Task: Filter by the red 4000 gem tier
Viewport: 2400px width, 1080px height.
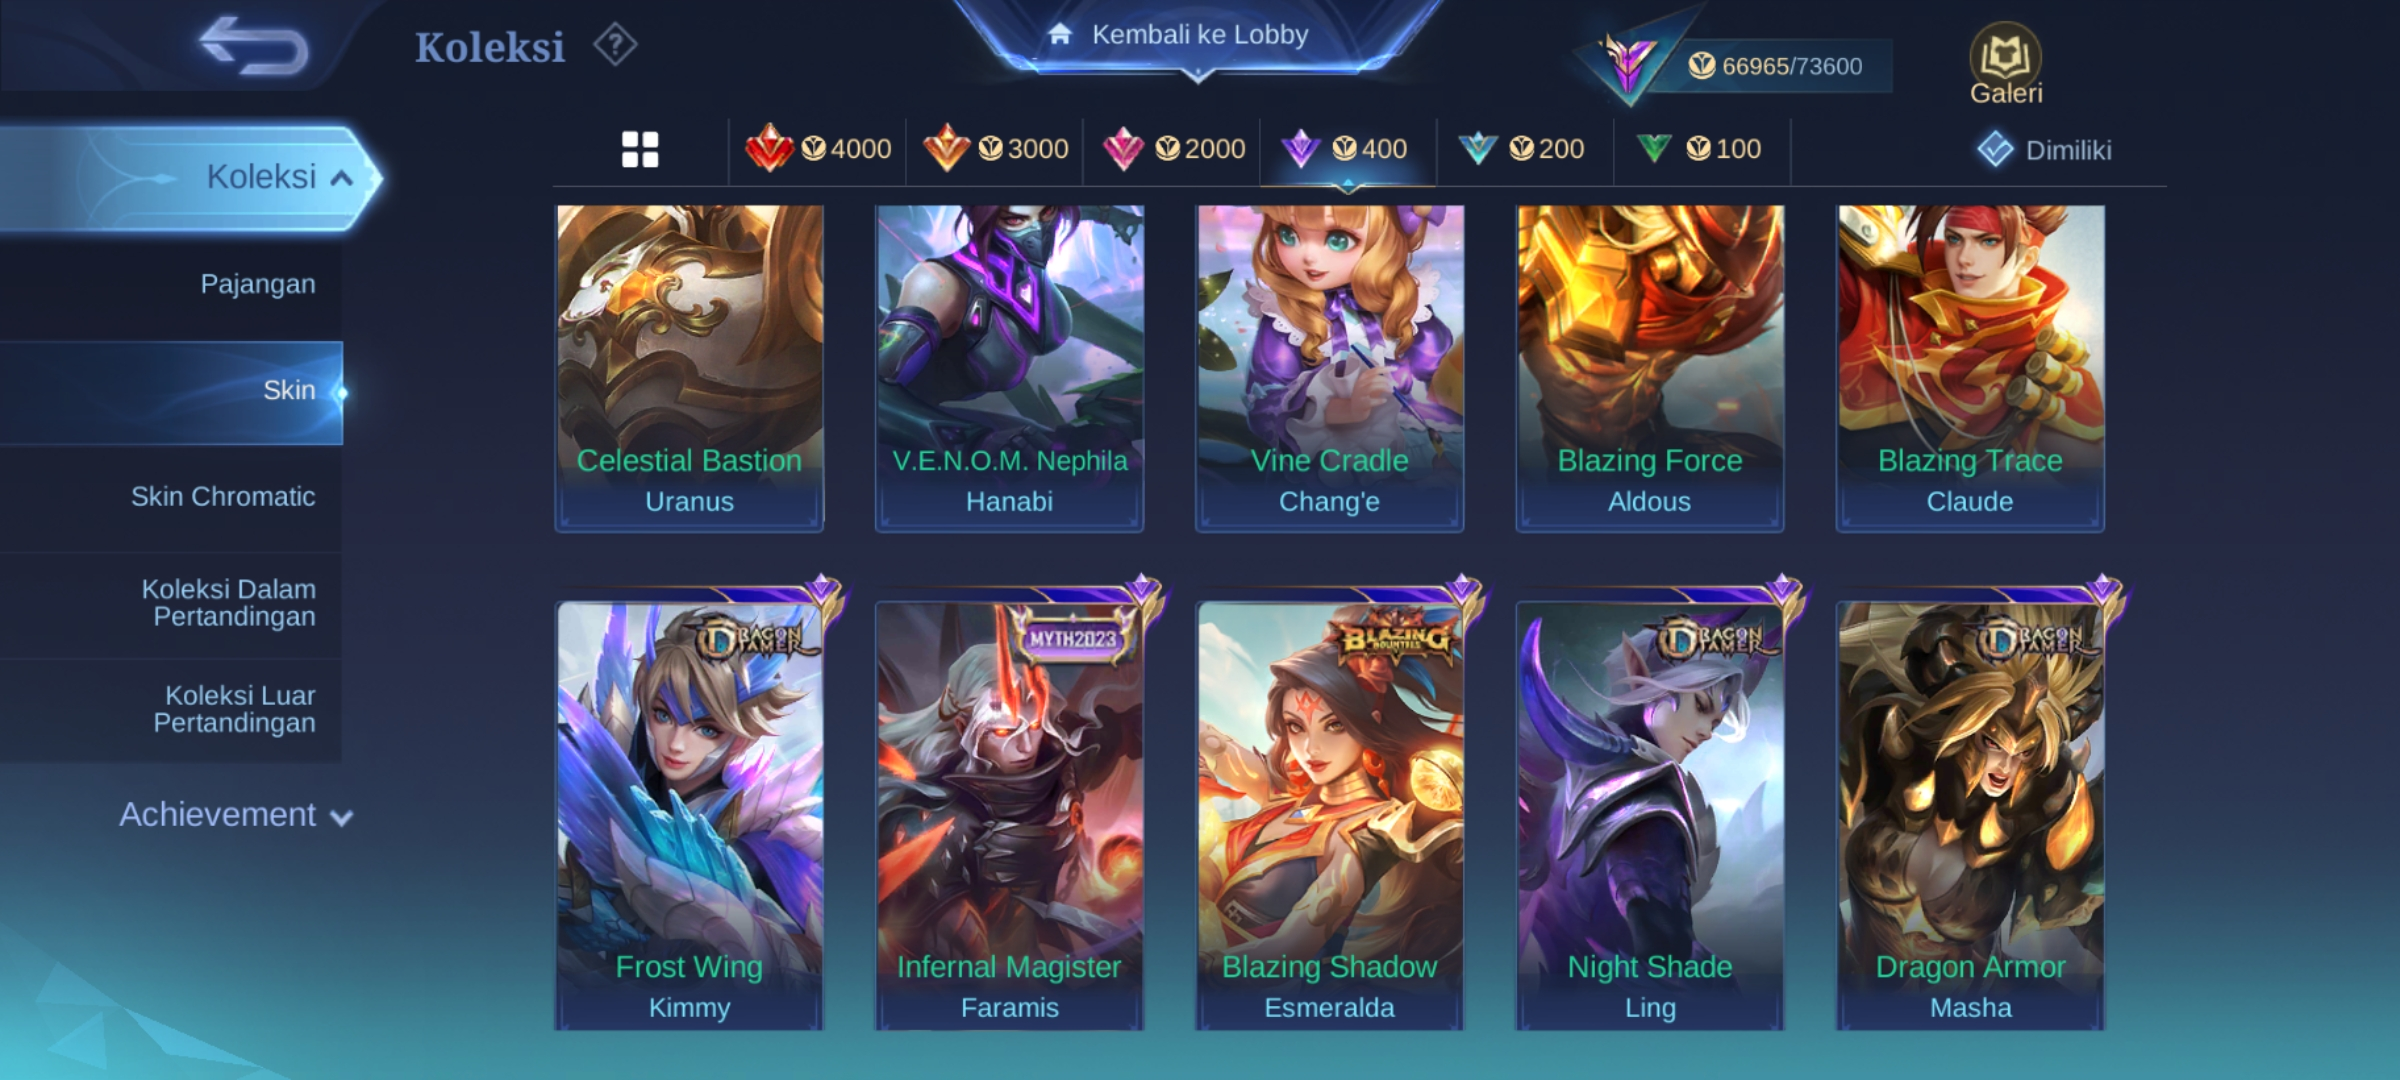Action: (818, 149)
